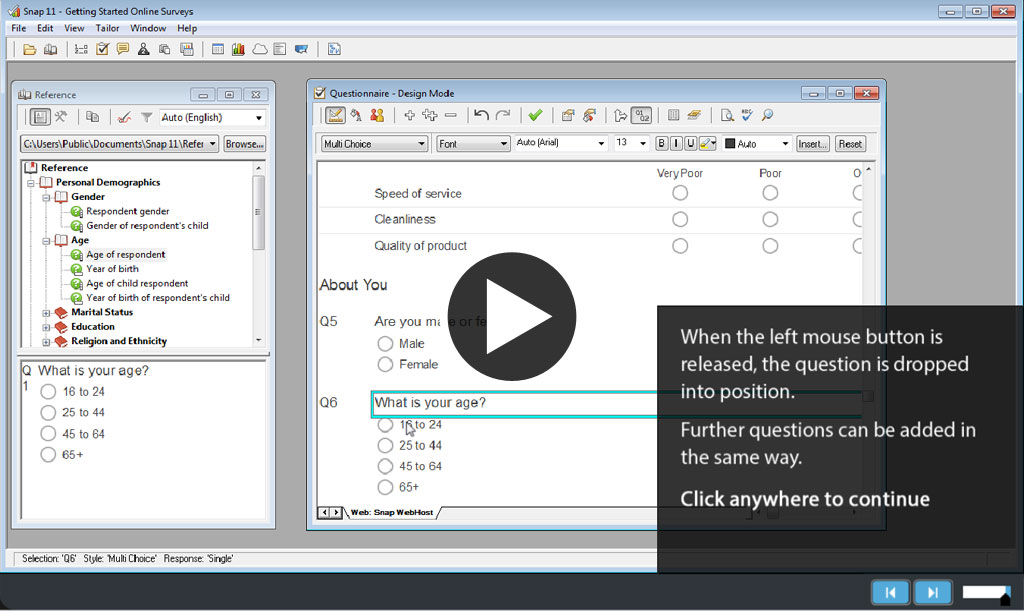Screen dimensions: 1024x611
Task: Open the Variables list icon
Action: click(x=81, y=50)
